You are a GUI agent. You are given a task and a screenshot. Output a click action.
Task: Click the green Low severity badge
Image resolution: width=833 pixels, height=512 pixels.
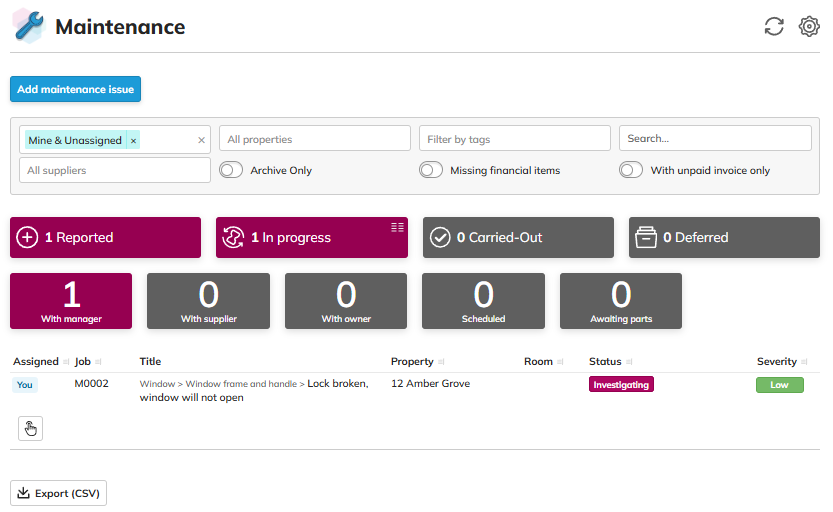point(779,385)
